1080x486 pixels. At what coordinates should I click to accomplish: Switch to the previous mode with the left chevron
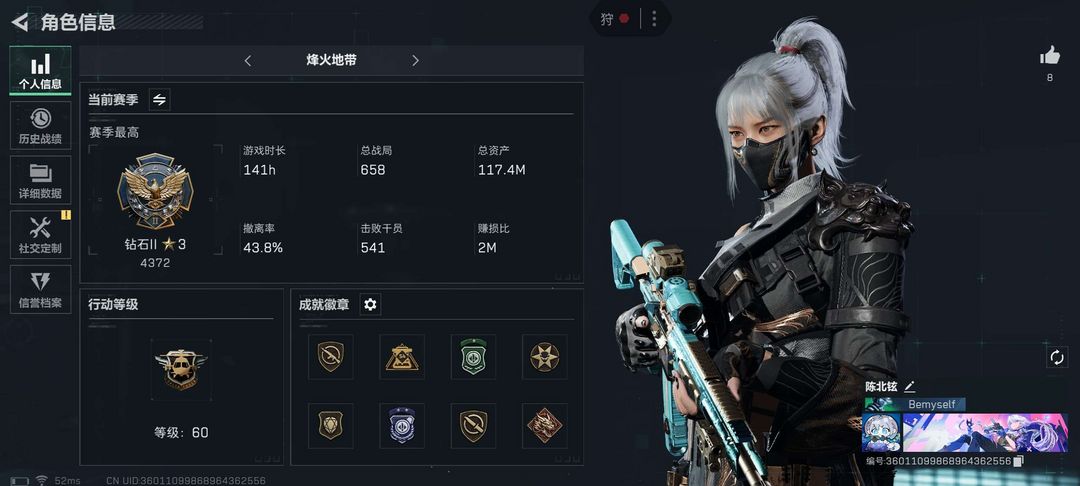pyautogui.click(x=248, y=61)
